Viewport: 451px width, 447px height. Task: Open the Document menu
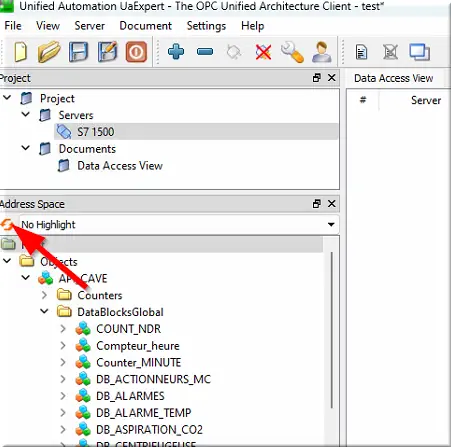pos(146,26)
